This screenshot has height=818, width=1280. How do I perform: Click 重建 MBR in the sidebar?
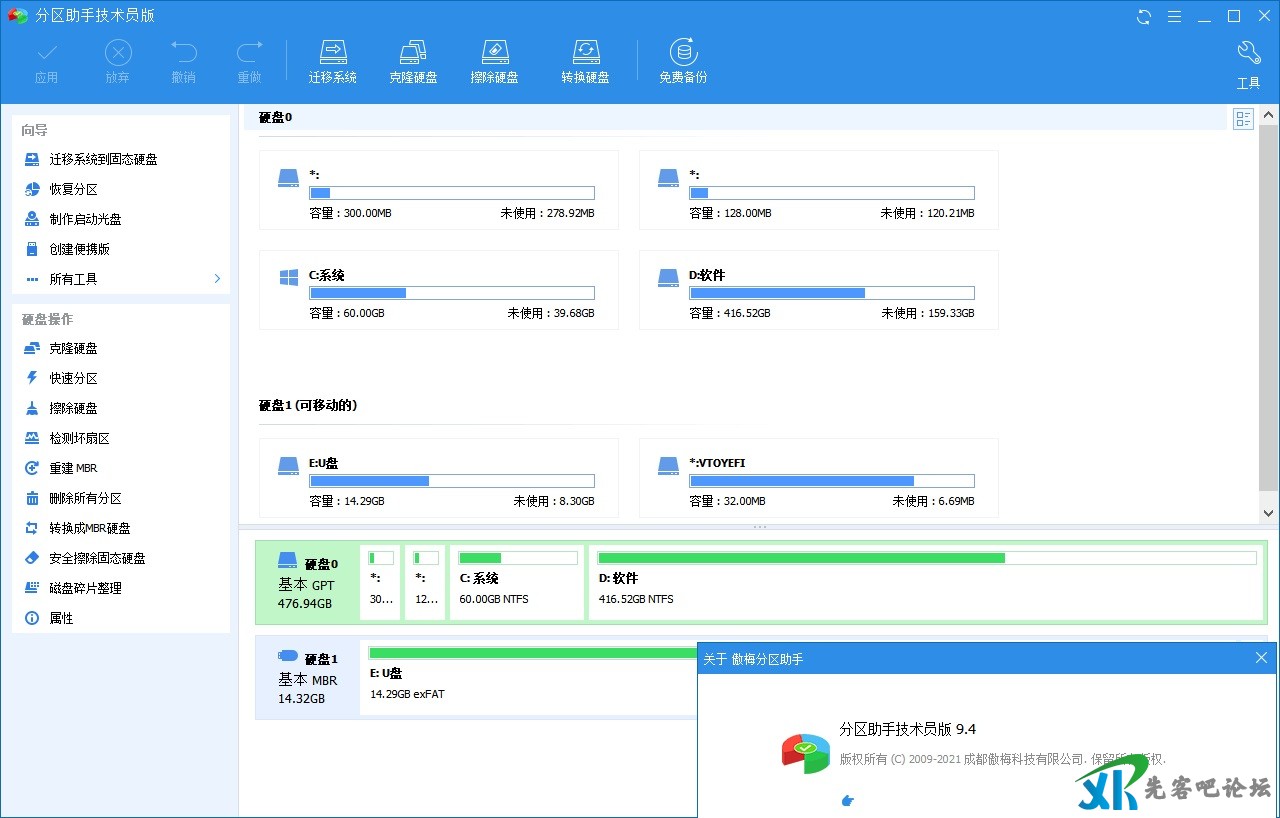pyautogui.click(x=73, y=468)
